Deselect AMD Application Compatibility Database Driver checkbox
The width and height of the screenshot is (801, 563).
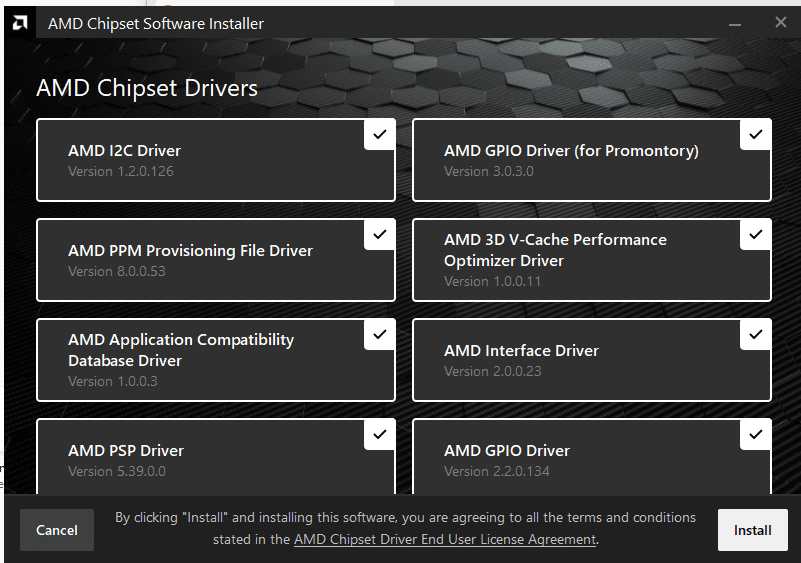point(380,335)
